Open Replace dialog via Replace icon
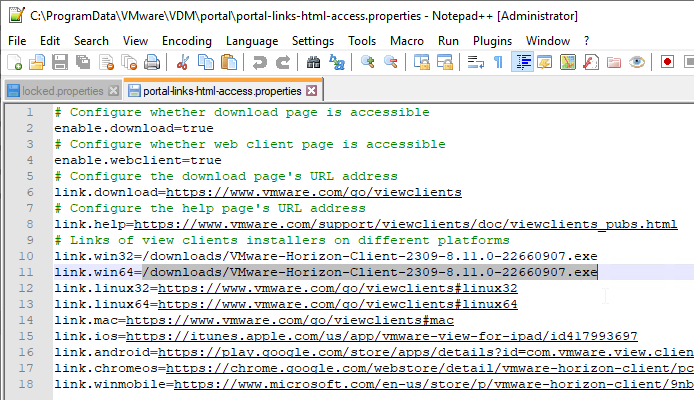 tap(337, 62)
